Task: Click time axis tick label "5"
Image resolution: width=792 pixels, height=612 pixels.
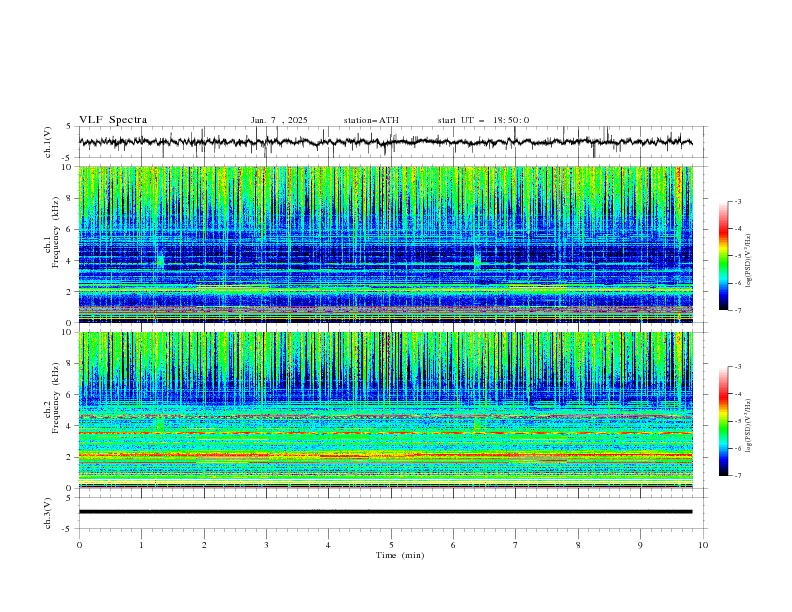Action: click(391, 545)
